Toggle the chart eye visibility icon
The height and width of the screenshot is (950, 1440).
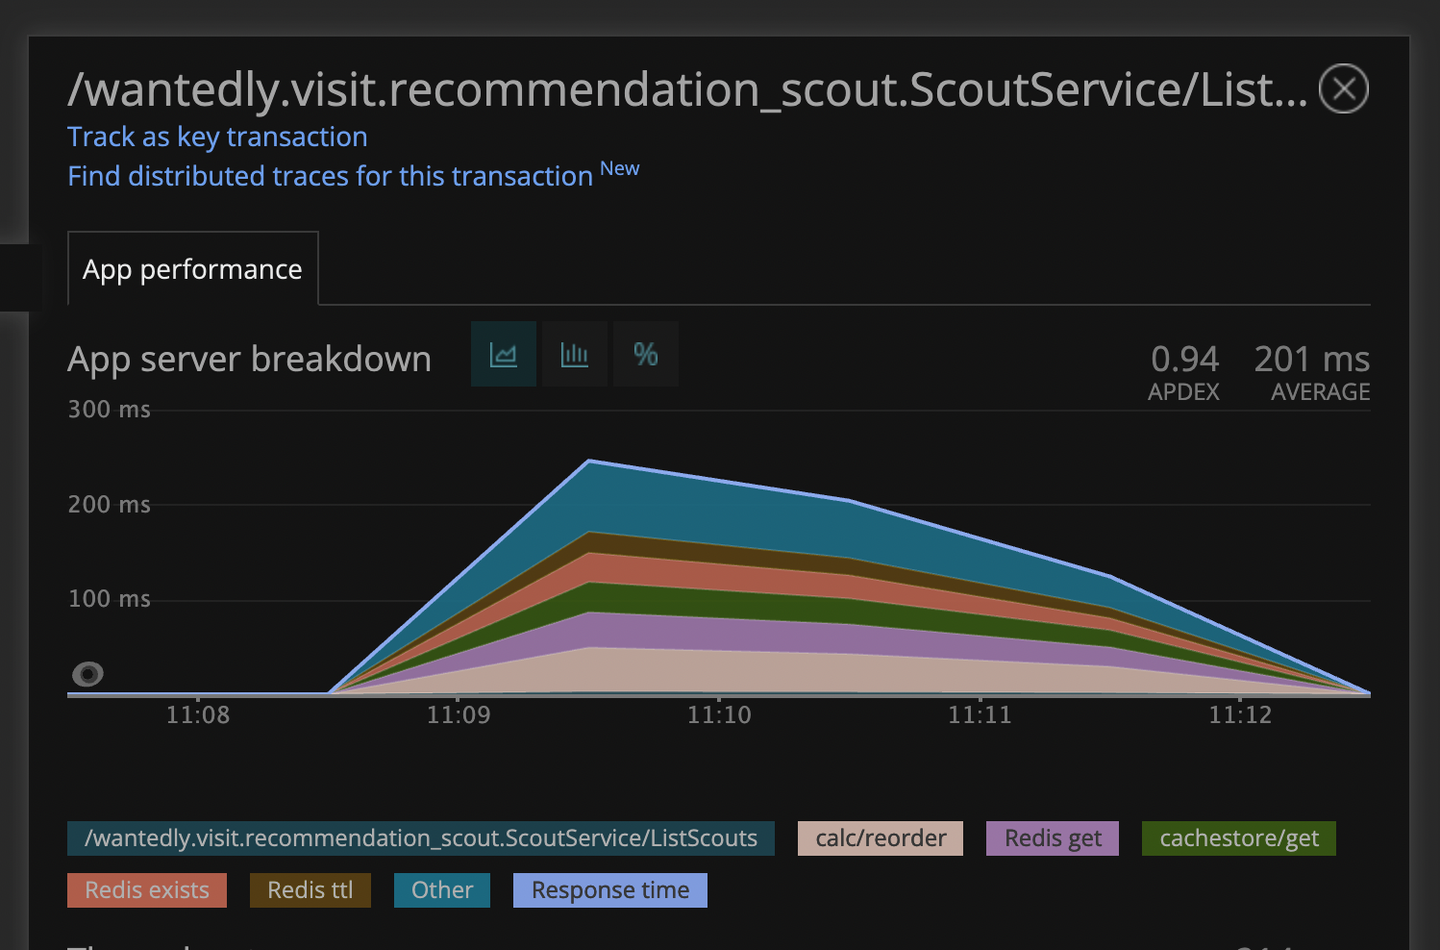(x=88, y=675)
